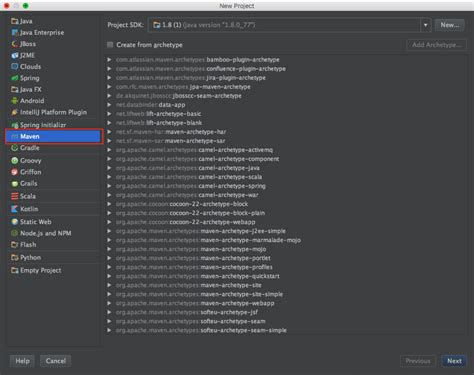Enable Create from archetype checkbox
The image size is (474, 375).
110,45
